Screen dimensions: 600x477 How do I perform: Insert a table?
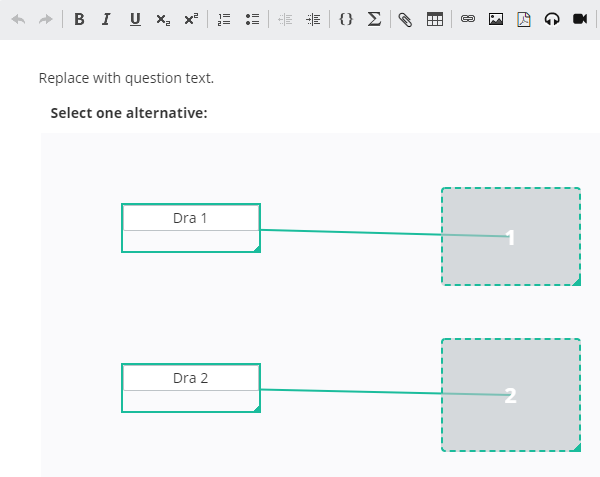click(x=435, y=19)
